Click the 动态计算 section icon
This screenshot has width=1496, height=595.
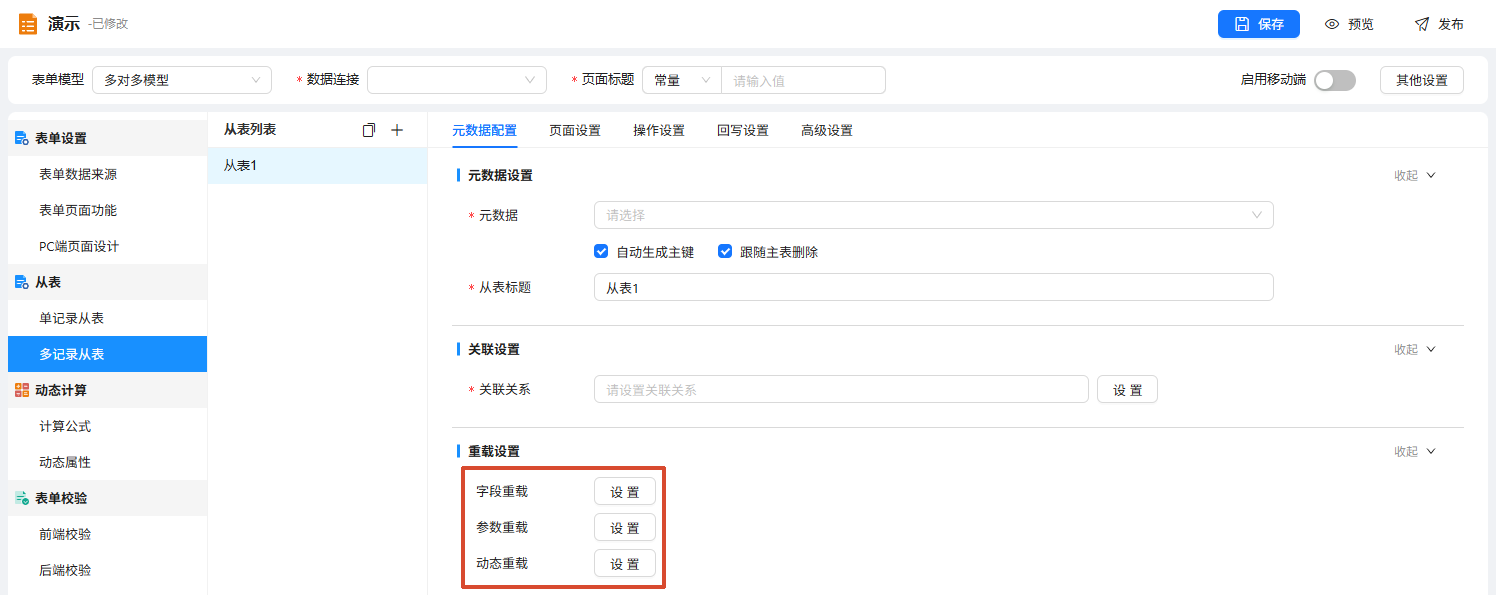(x=21, y=390)
